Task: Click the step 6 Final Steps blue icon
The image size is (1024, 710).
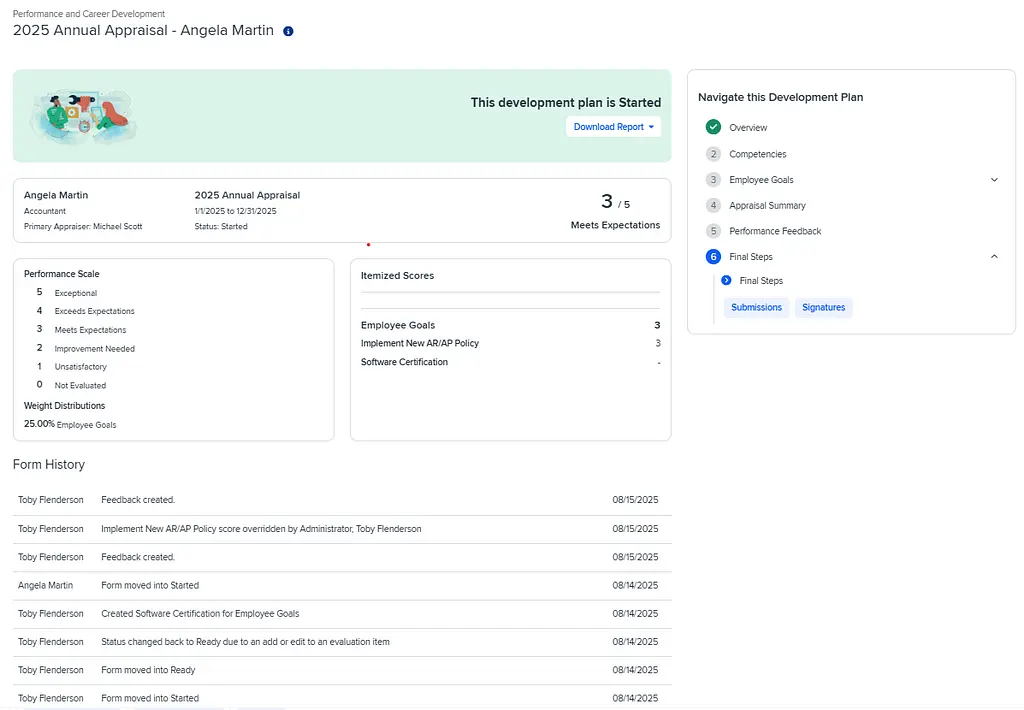Action: click(x=713, y=257)
